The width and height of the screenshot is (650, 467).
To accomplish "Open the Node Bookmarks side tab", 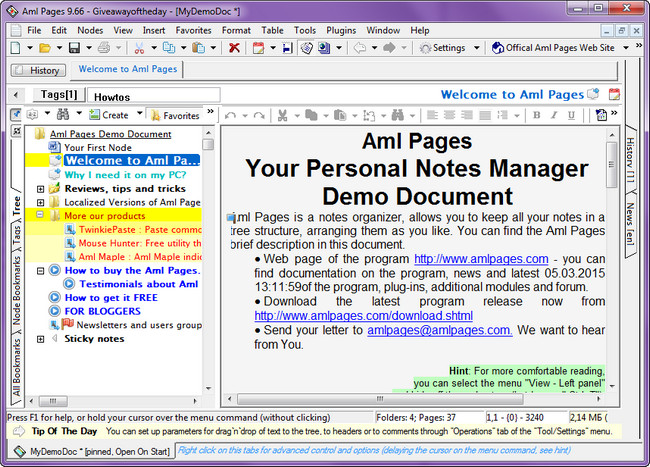I will [x=16, y=290].
